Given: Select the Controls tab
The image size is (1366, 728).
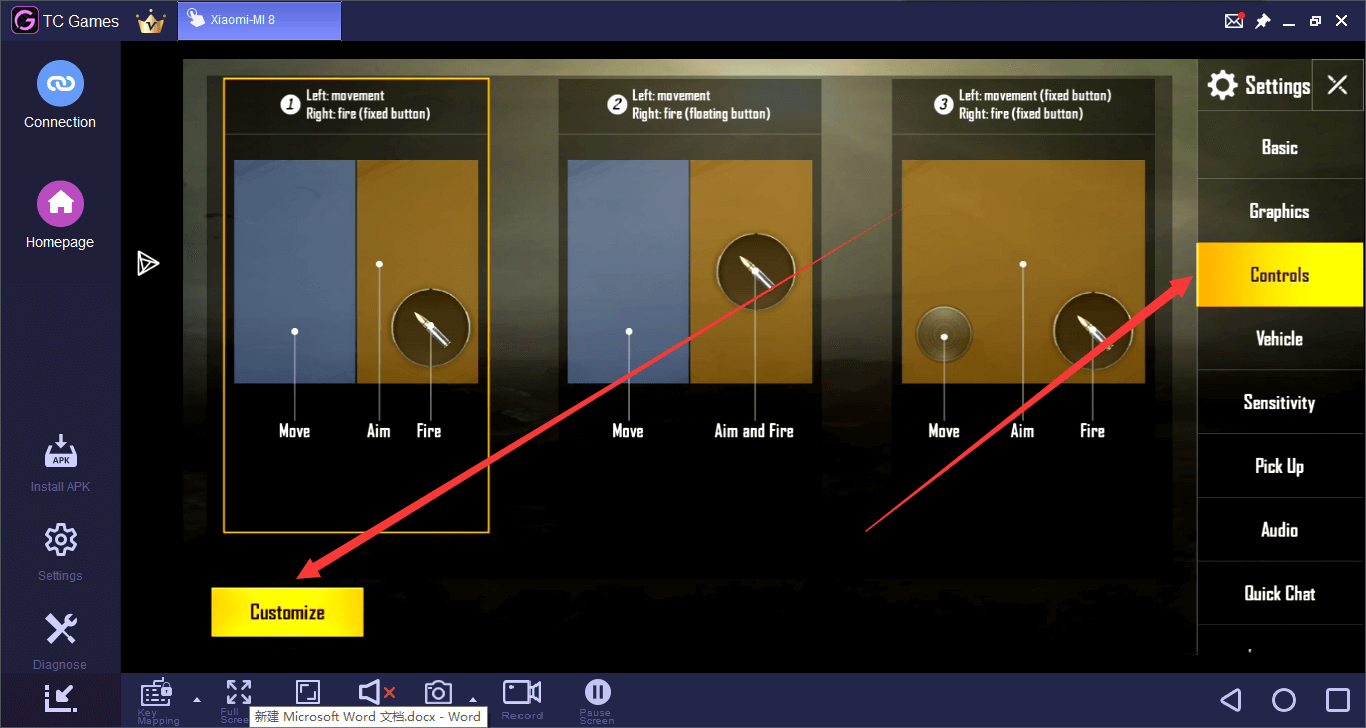Looking at the screenshot, I should [1280, 275].
